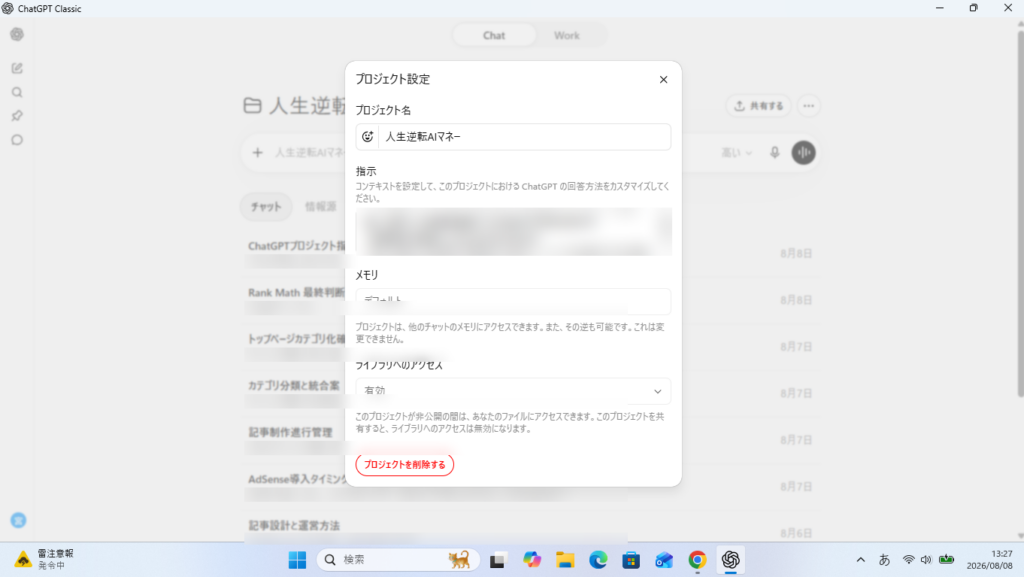Click the volume speaker tray icon
This screenshot has height=577, width=1024.
click(x=926, y=560)
